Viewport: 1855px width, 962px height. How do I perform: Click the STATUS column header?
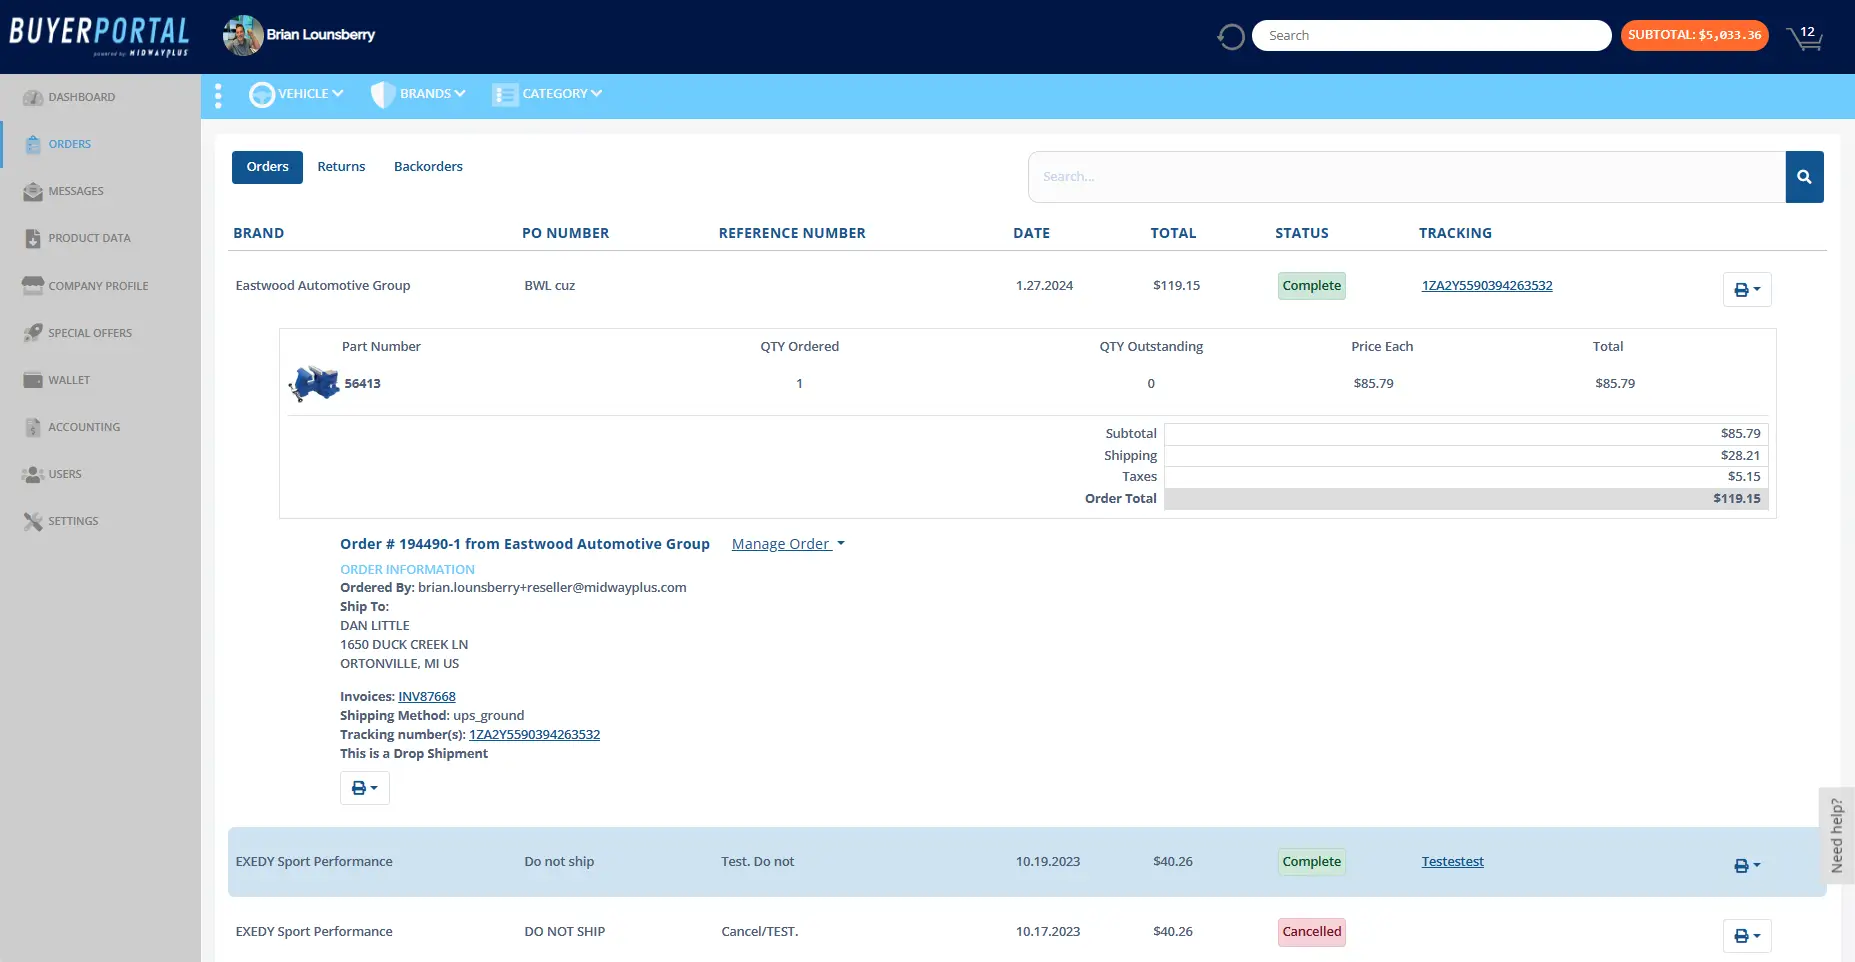click(x=1302, y=233)
